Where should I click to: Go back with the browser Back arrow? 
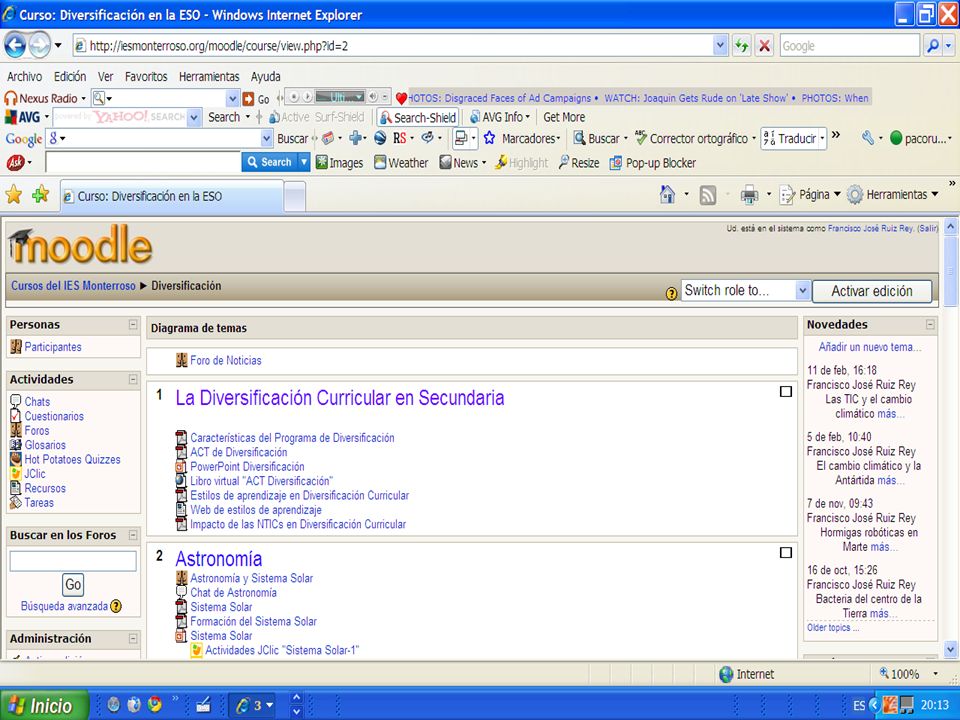point(15,45)
